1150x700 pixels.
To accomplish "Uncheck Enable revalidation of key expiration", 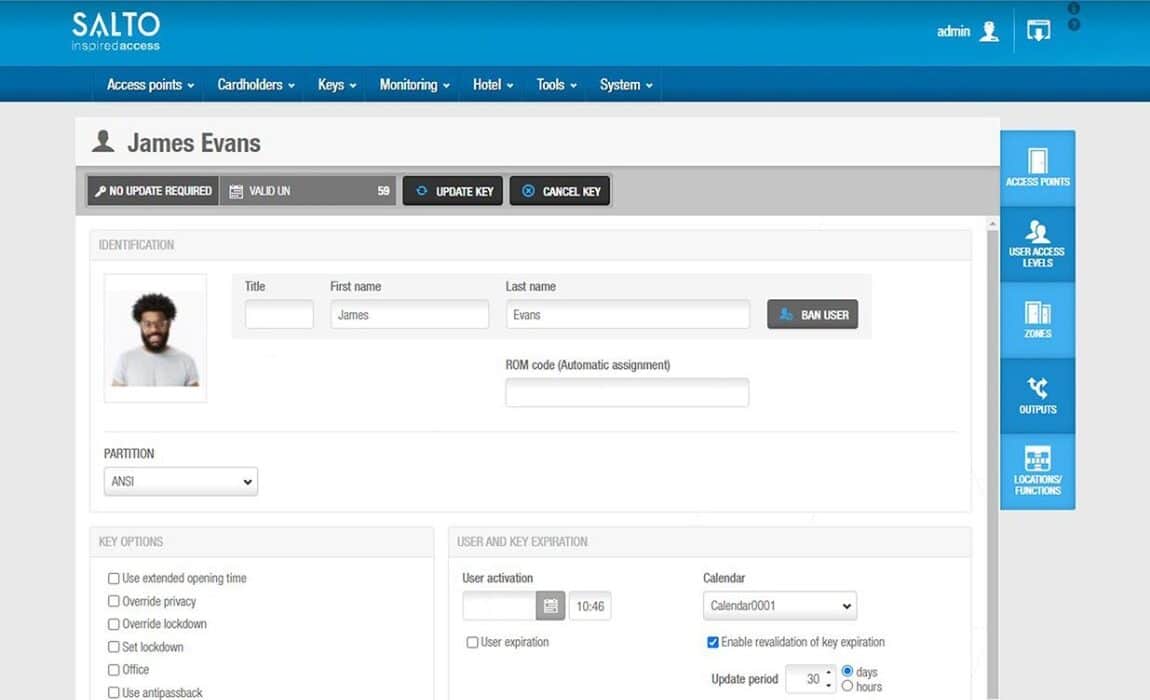I will click(712, 642).
